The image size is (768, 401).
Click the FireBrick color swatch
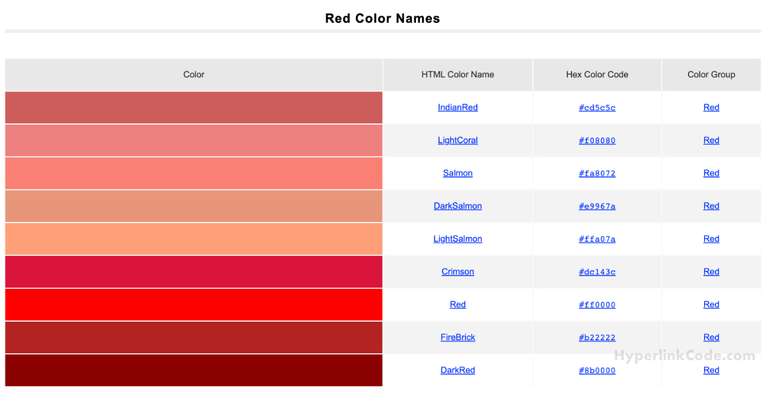coord(193,337)
